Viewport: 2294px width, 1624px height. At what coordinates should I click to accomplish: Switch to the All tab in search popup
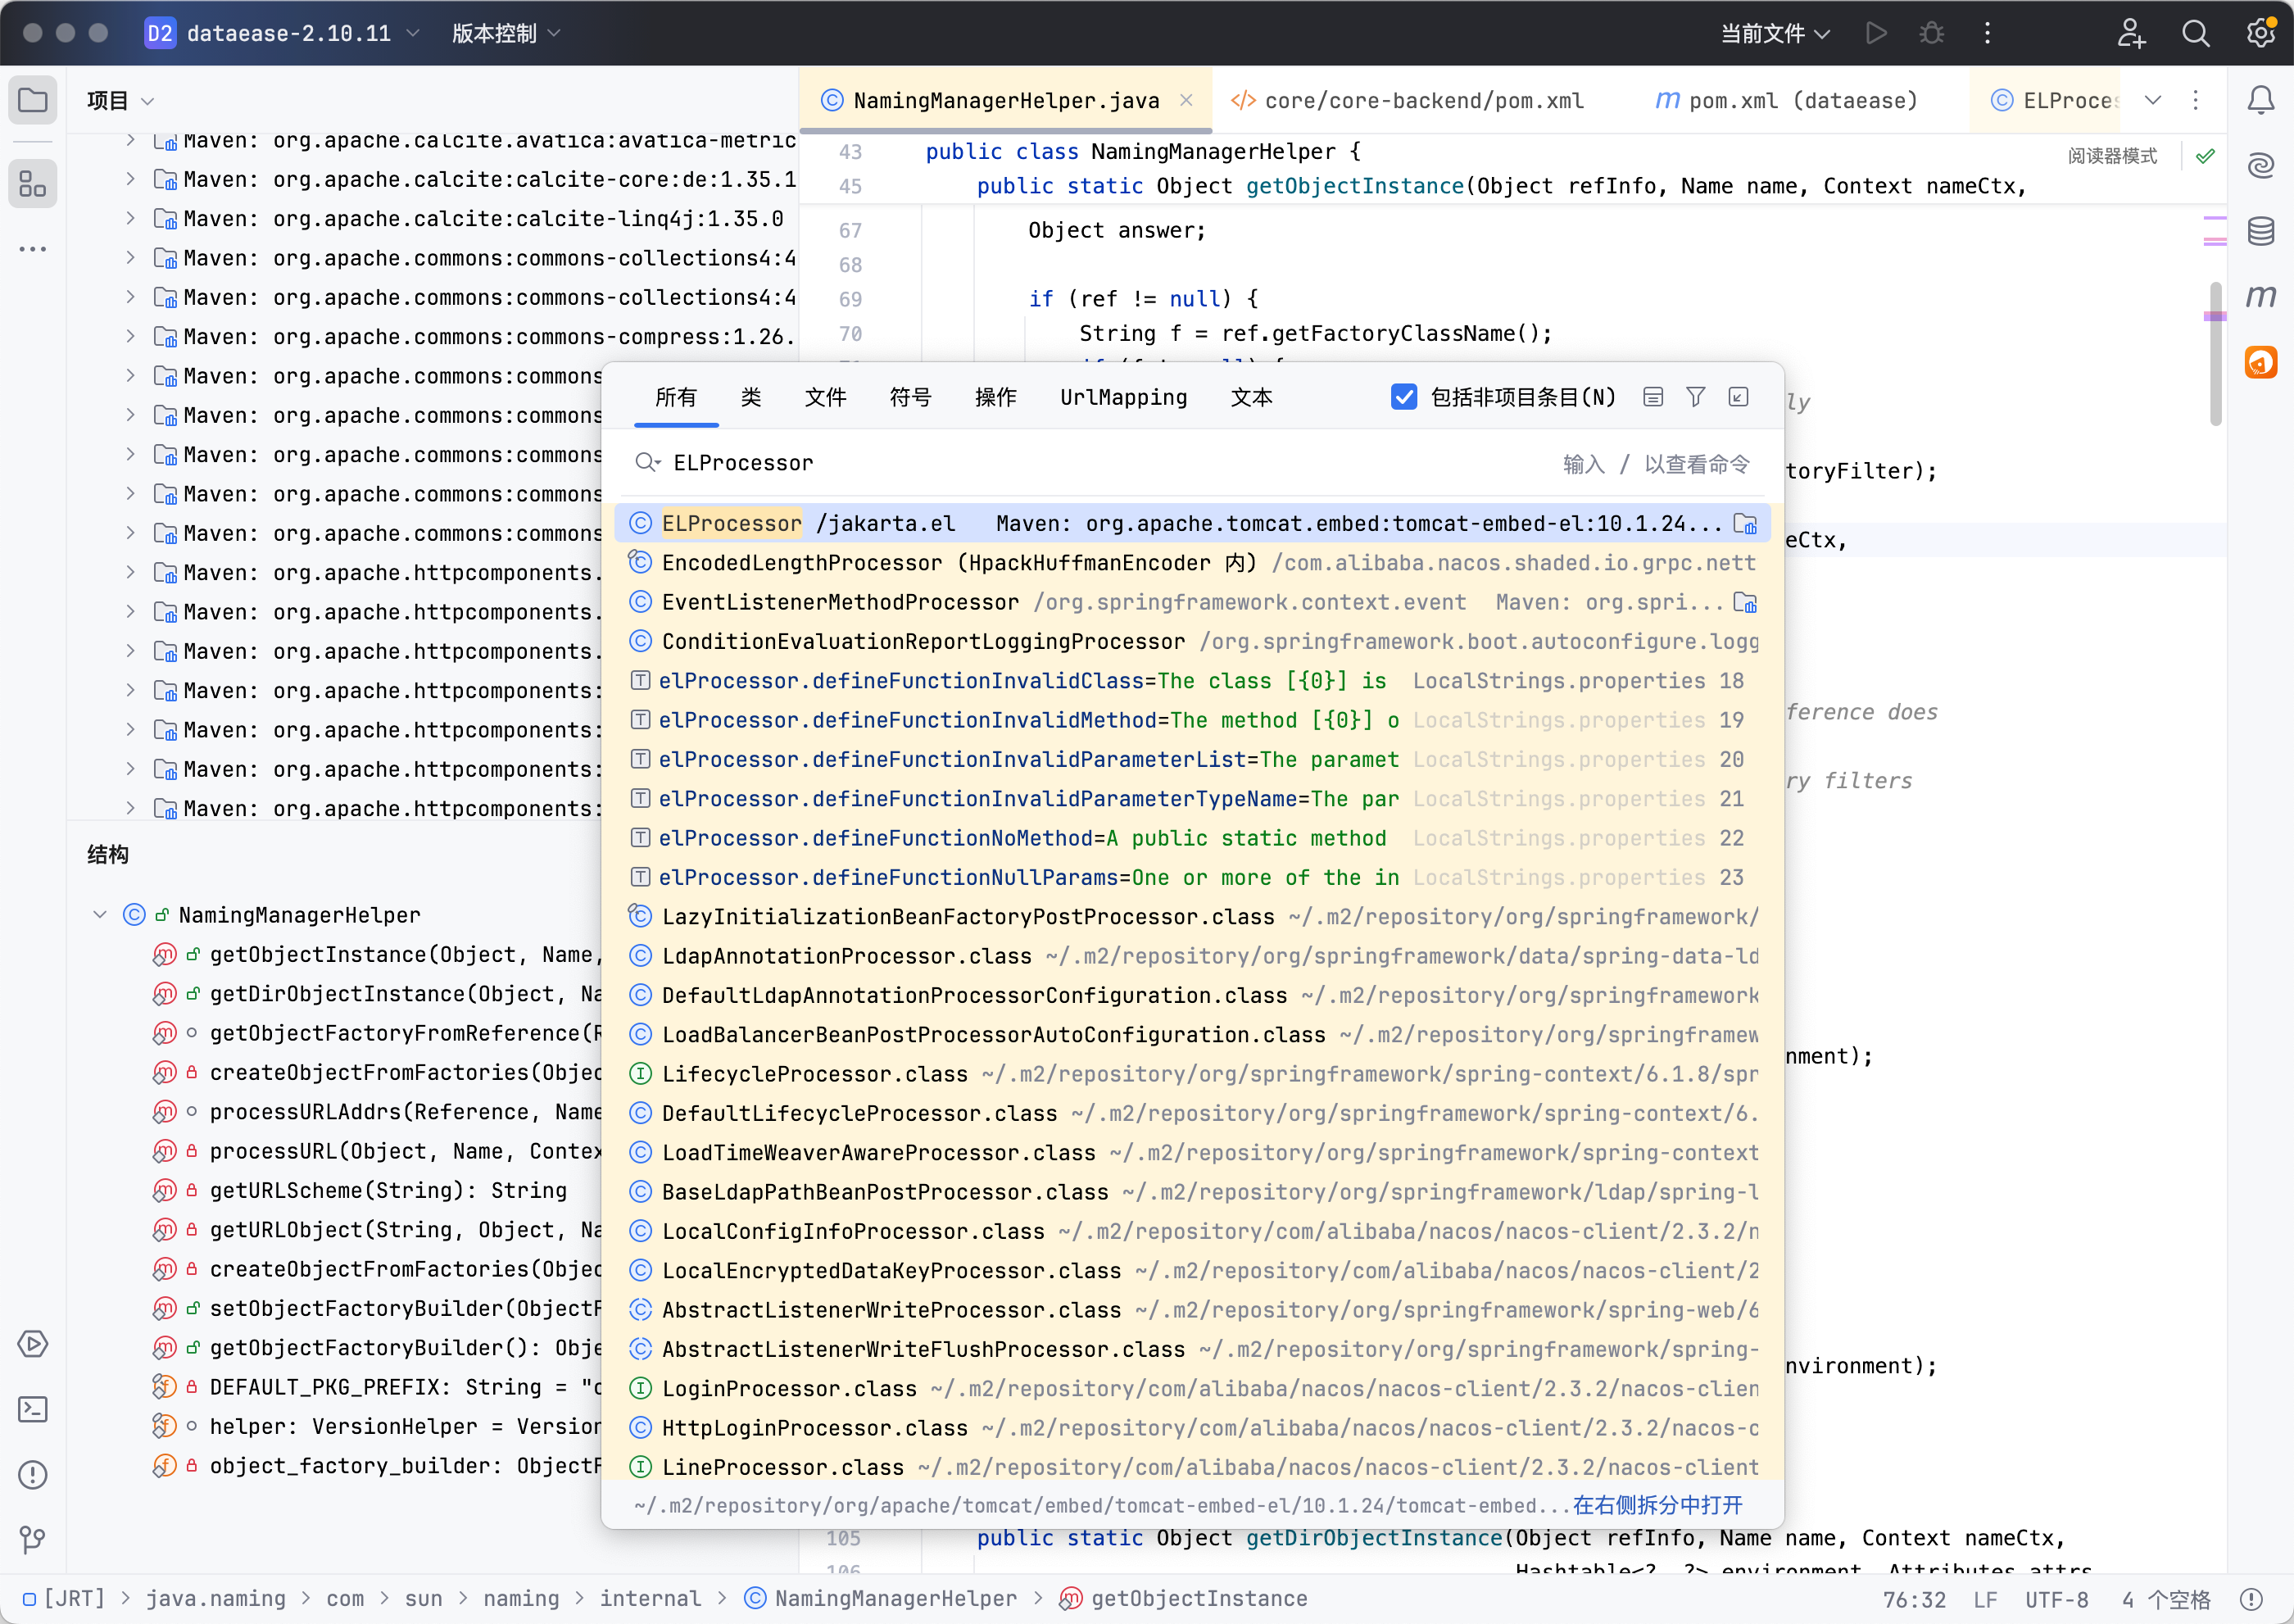pyautogui.click(x=676, y=397)
